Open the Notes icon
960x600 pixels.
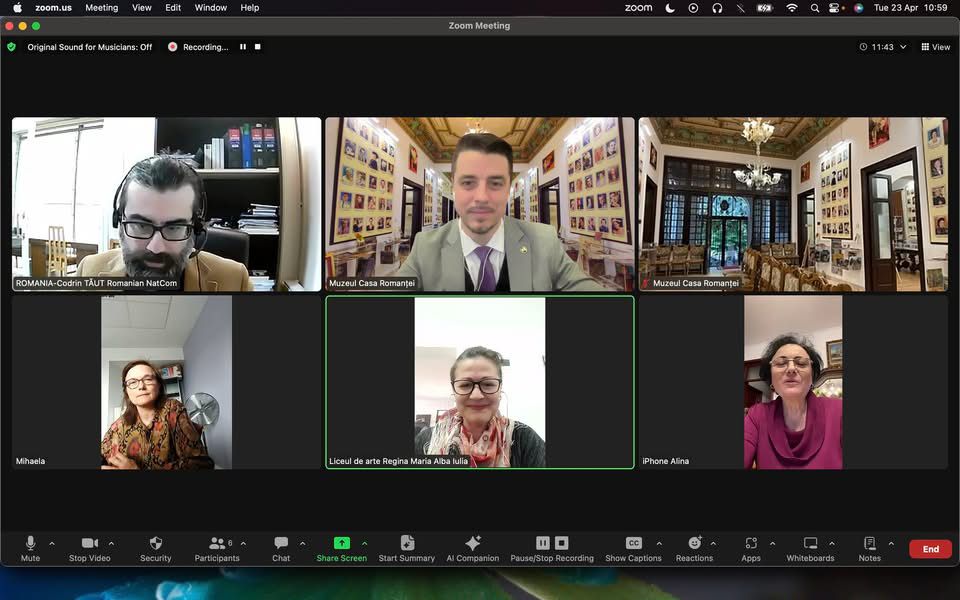(x=869, y=543)
